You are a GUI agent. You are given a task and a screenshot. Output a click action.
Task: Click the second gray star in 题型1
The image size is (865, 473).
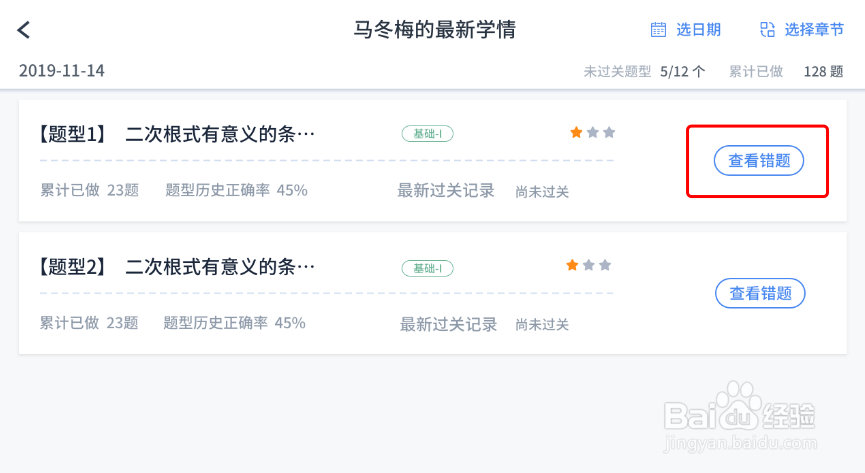point(593,132)
